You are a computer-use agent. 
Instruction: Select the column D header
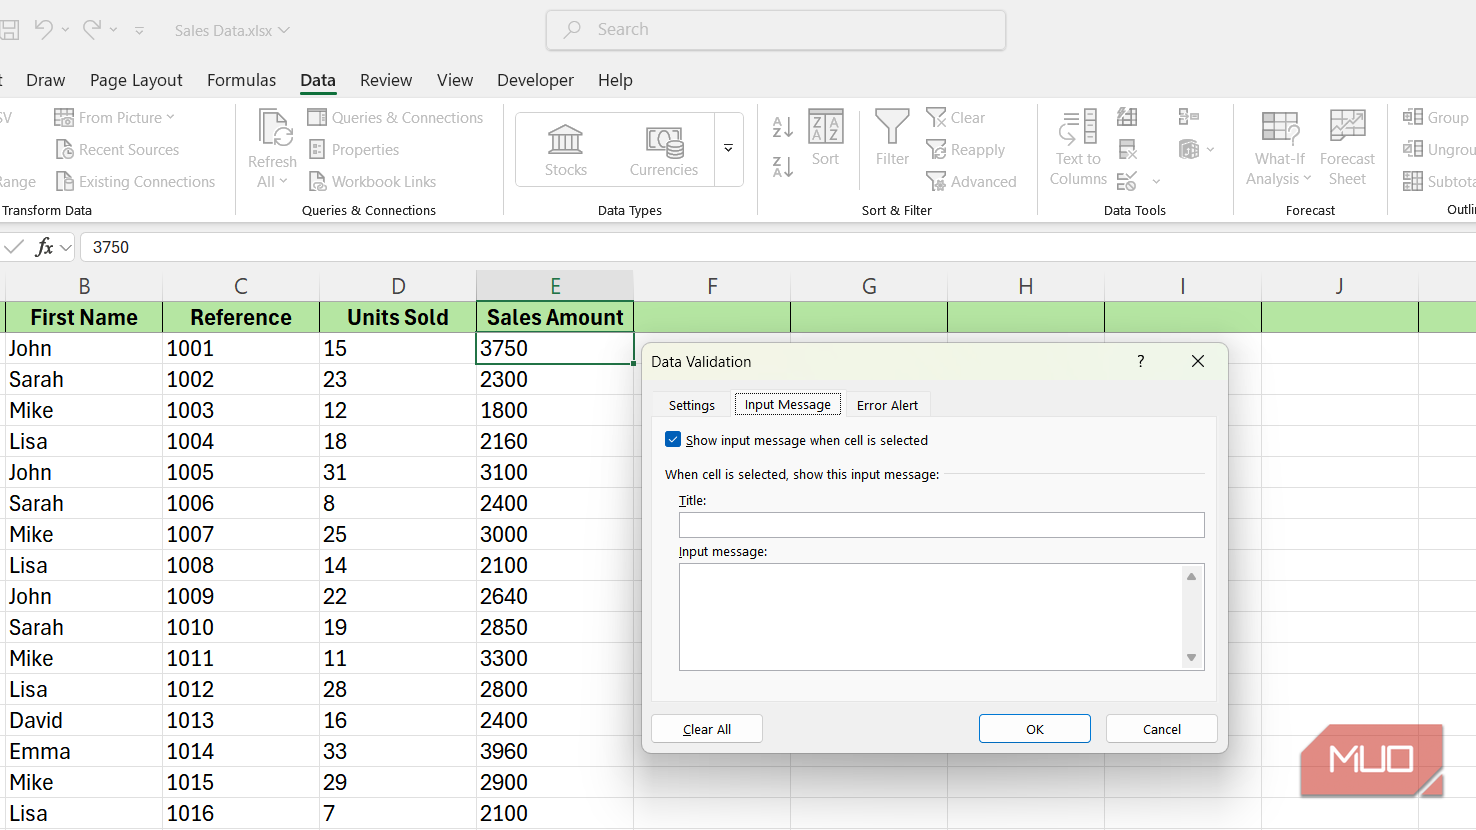point(398,286)
